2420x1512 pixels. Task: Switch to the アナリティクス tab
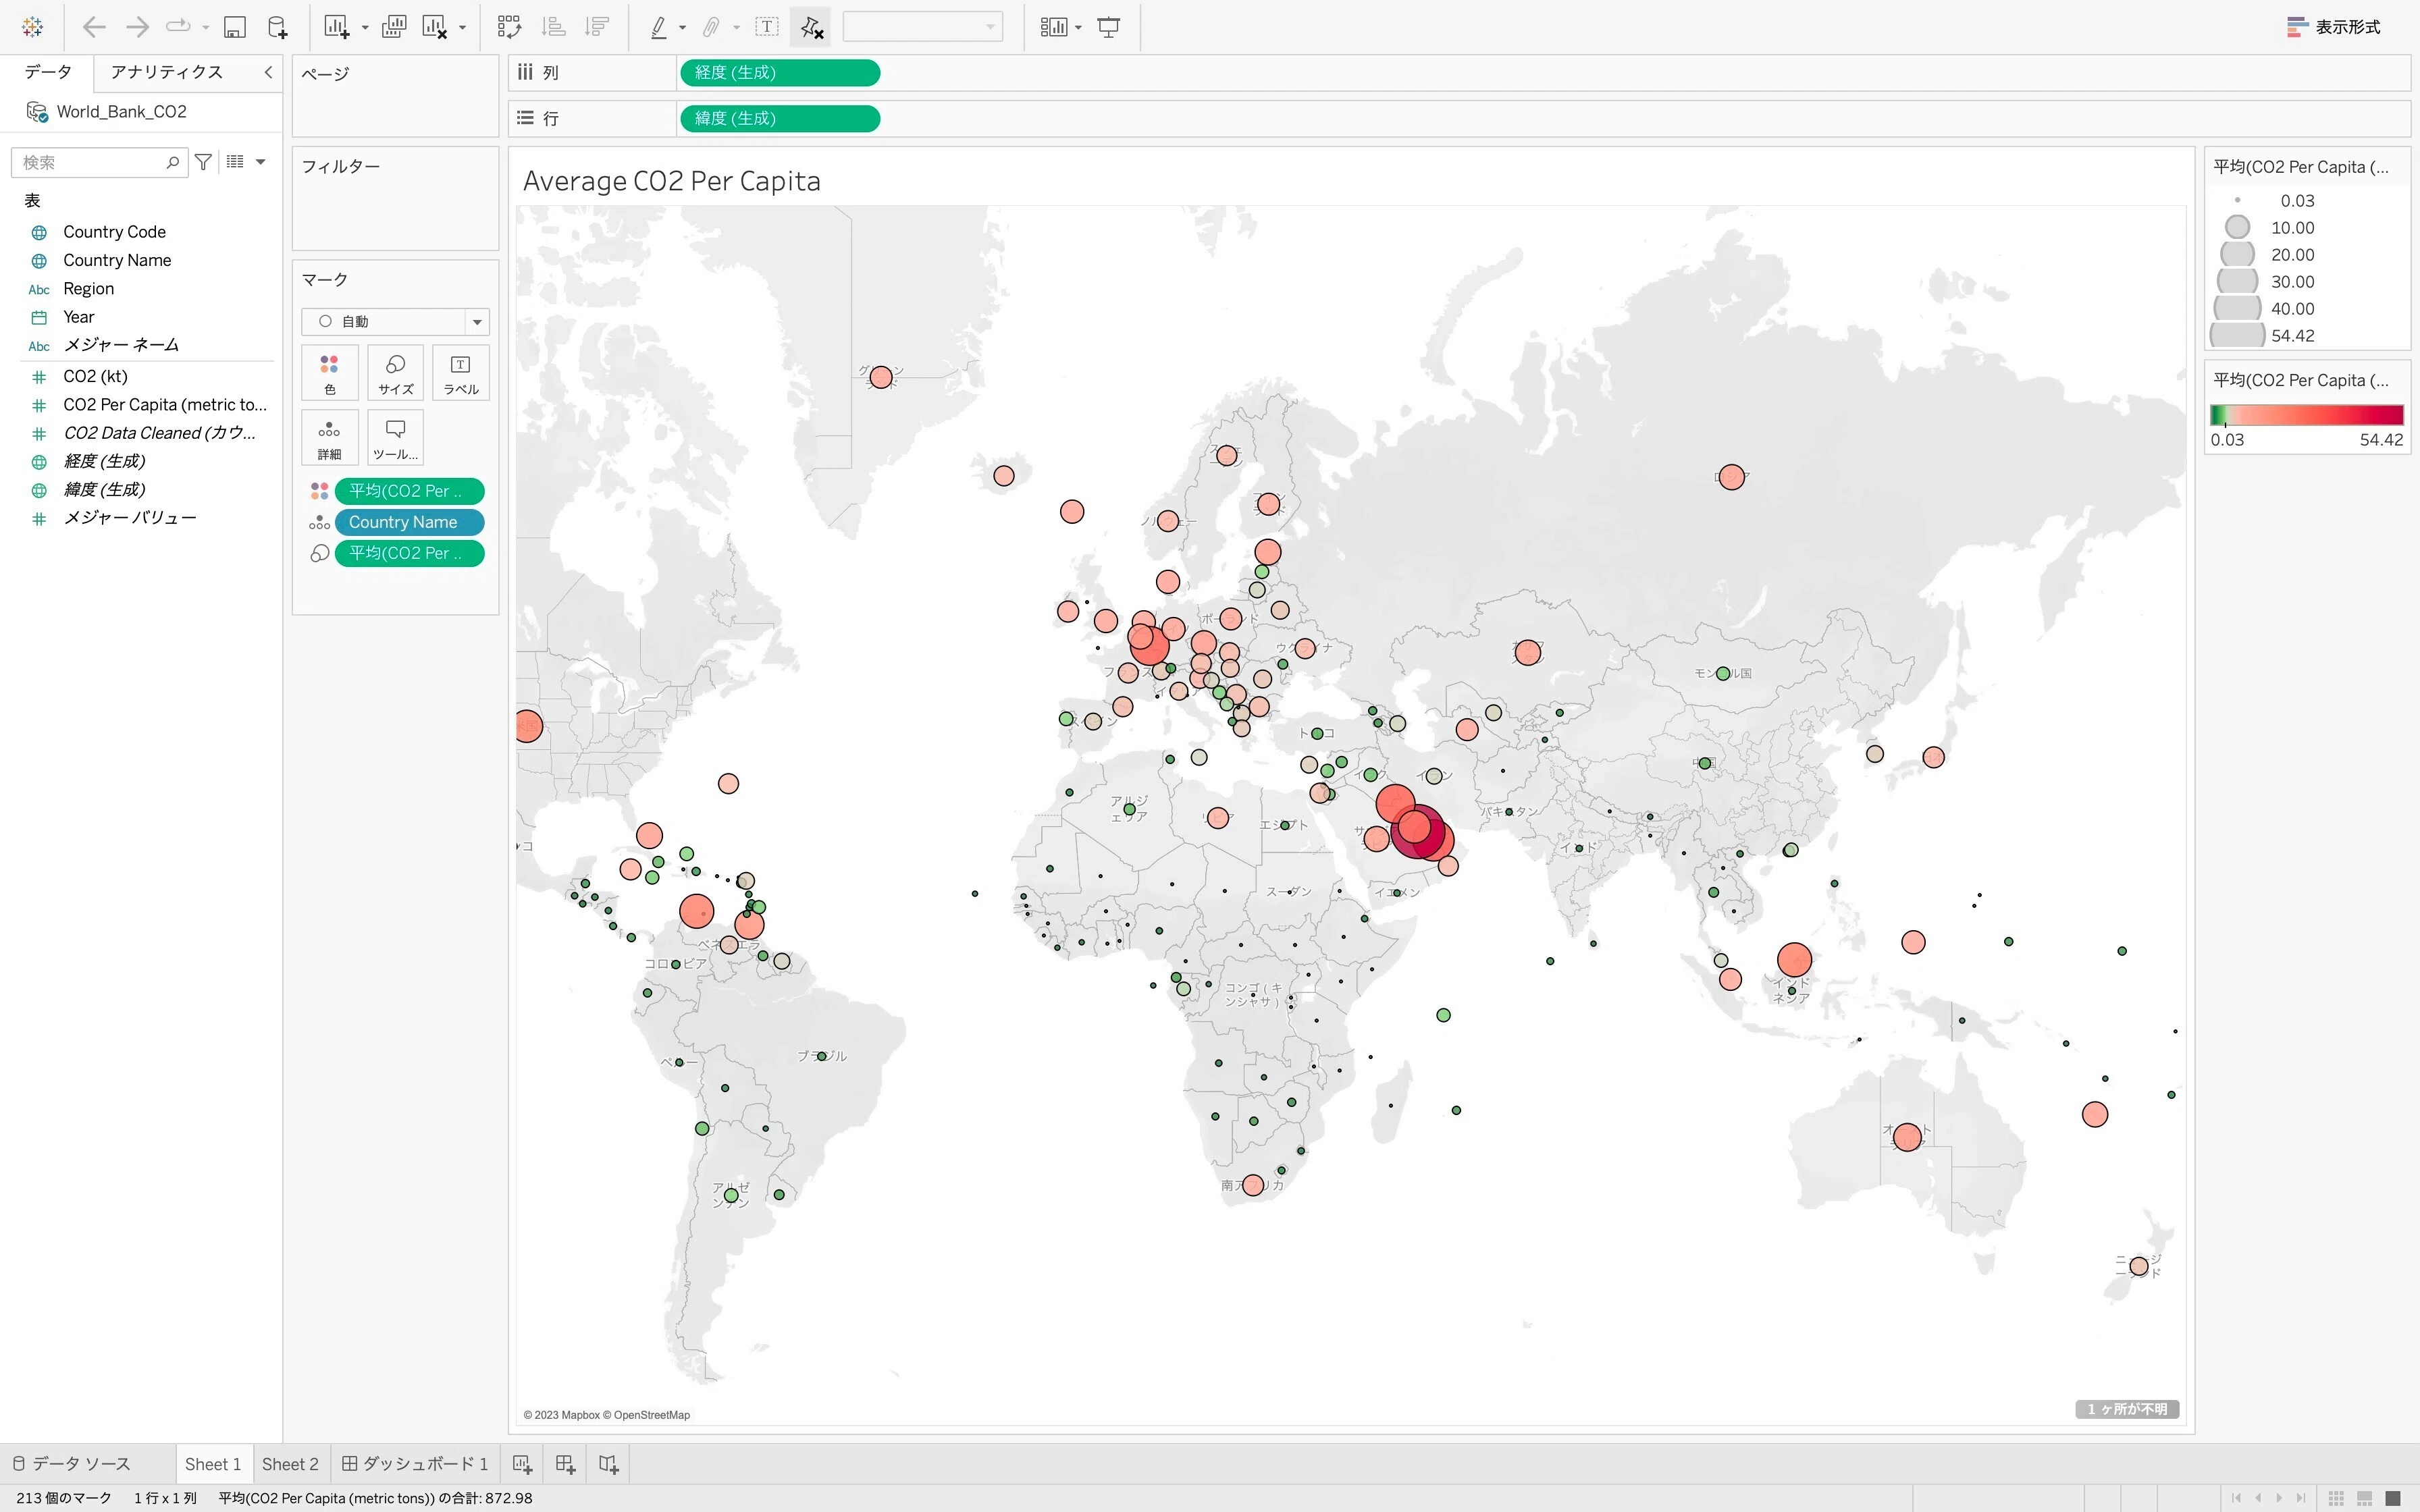click(167, 72)
